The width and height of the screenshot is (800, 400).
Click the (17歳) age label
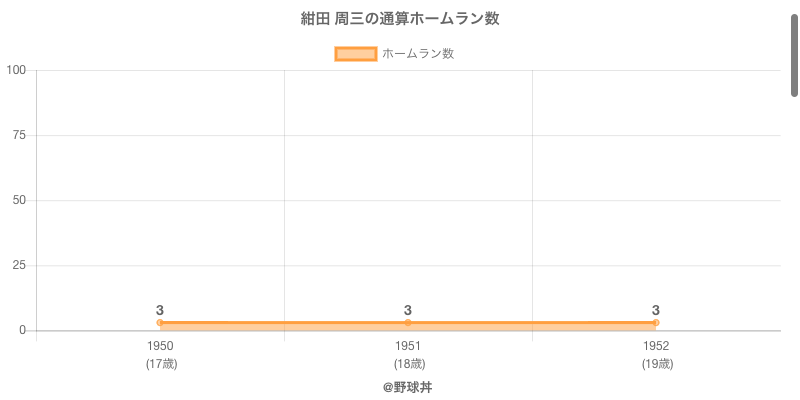point(161,364)
